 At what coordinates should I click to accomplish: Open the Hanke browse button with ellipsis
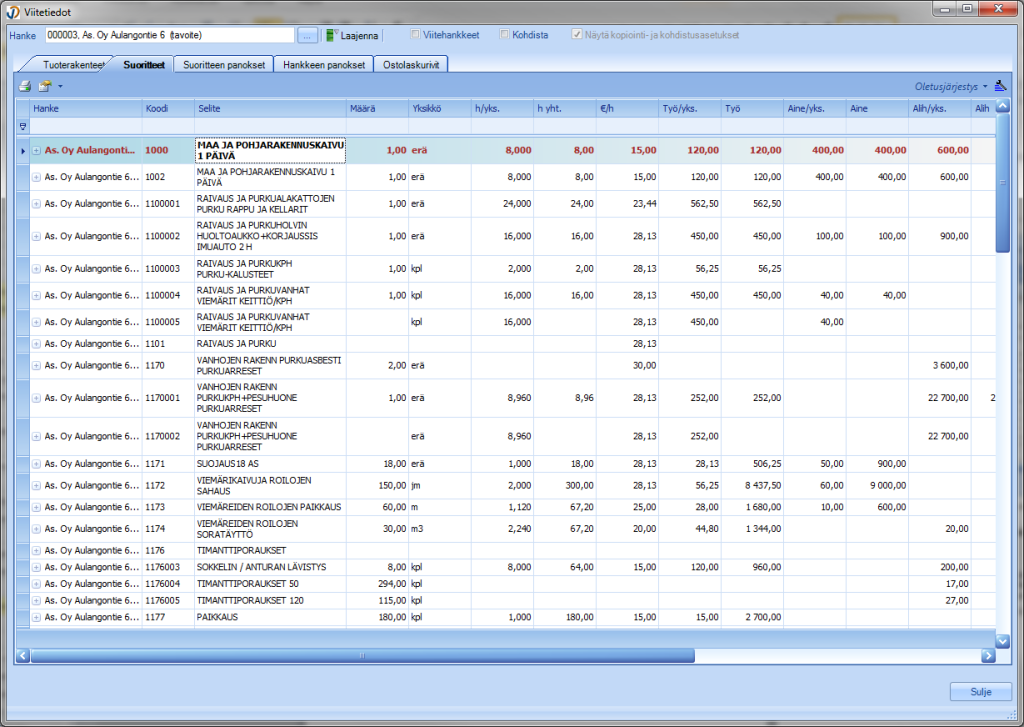(307, 35)
